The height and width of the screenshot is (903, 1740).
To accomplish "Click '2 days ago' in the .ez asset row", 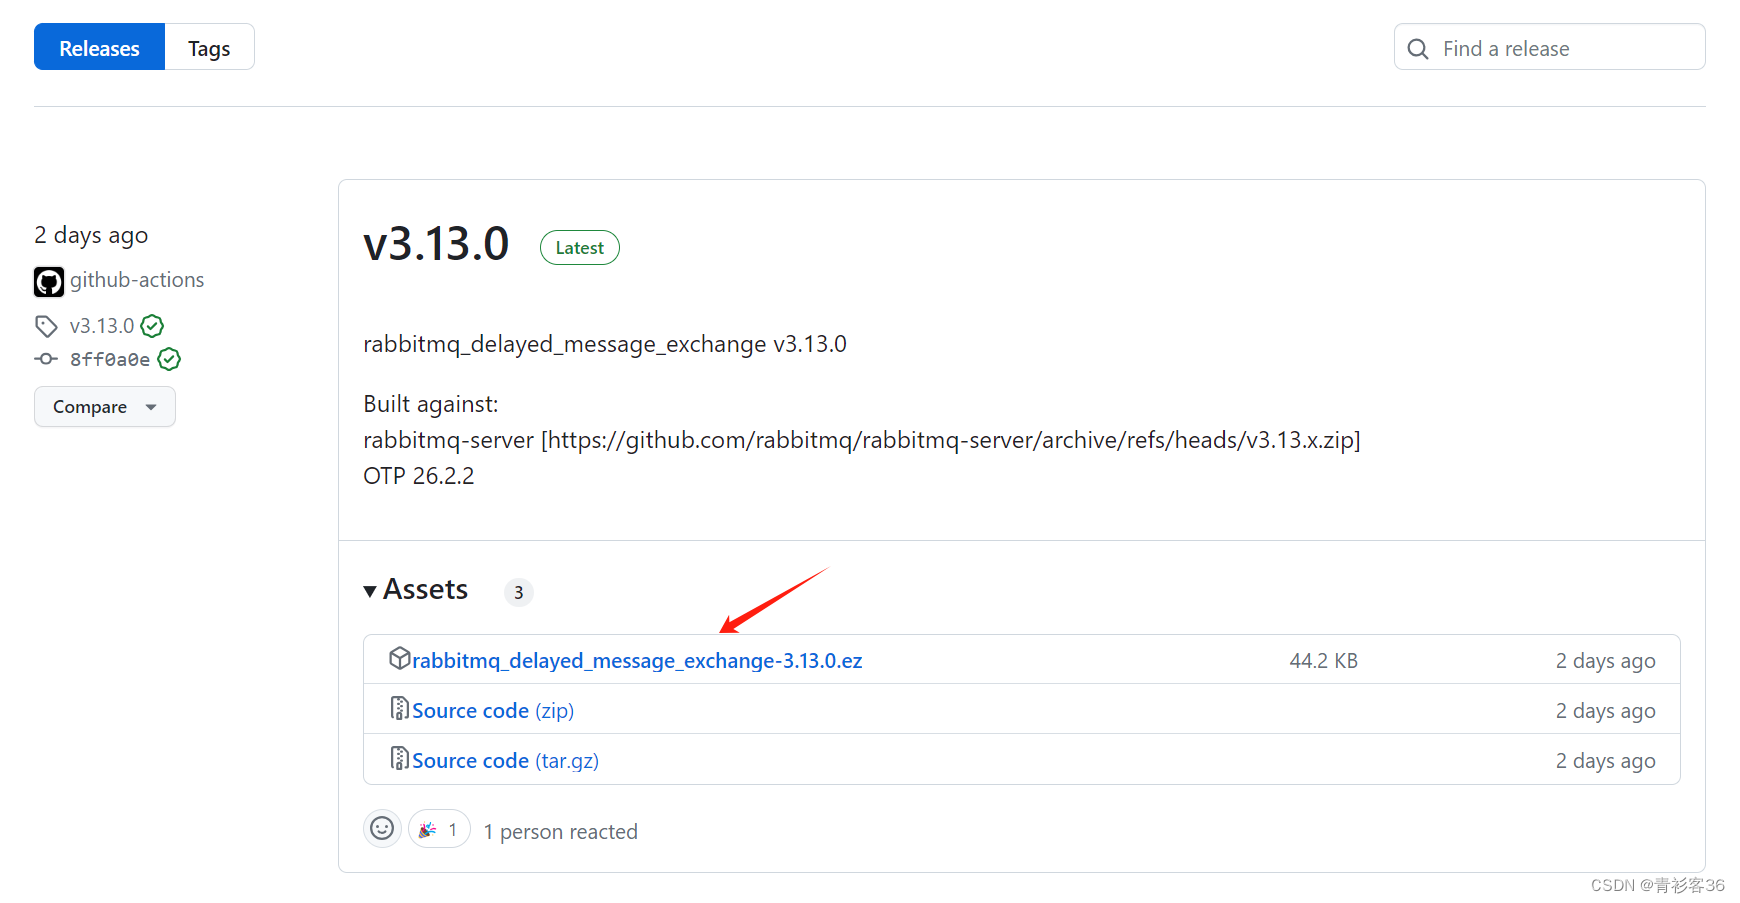I will 1606,661.
